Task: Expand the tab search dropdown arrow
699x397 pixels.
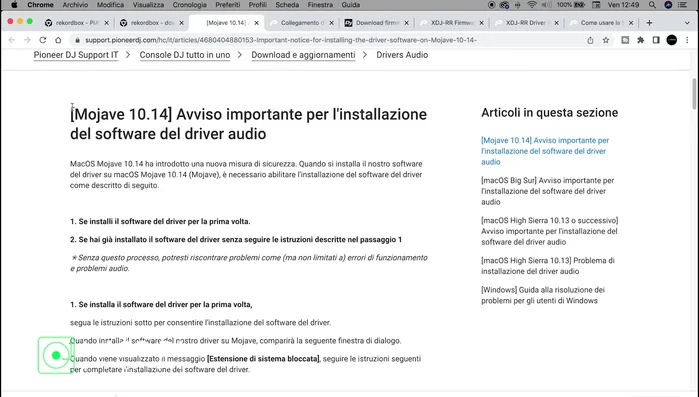Action: tap(687, 23)
